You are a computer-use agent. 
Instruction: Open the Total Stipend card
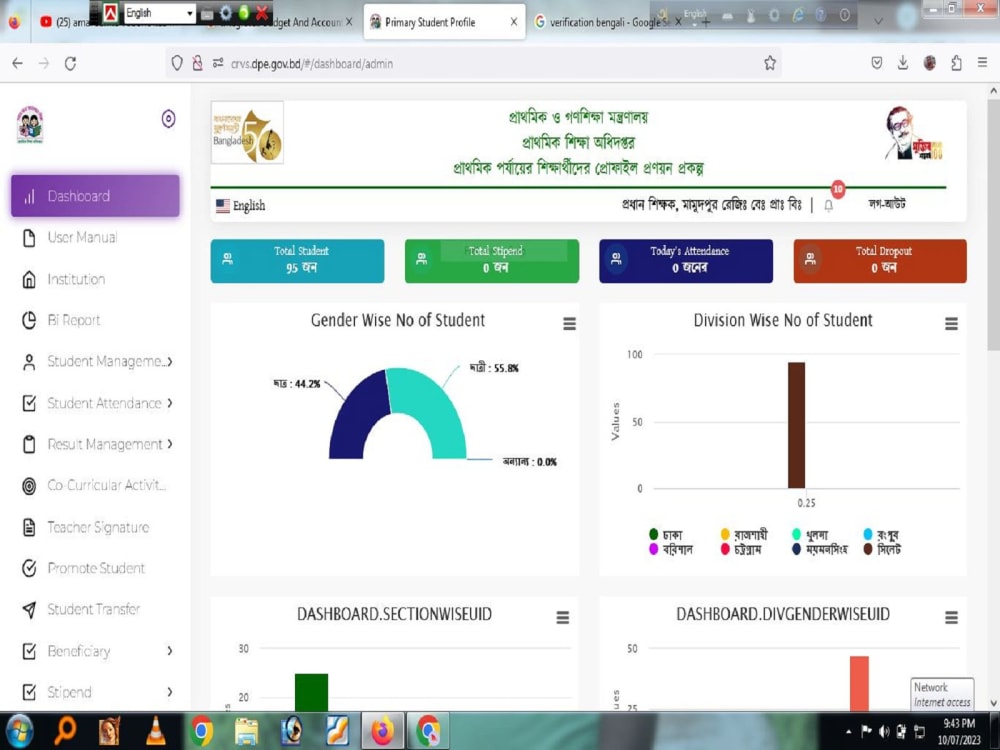(x=492, y=261)
